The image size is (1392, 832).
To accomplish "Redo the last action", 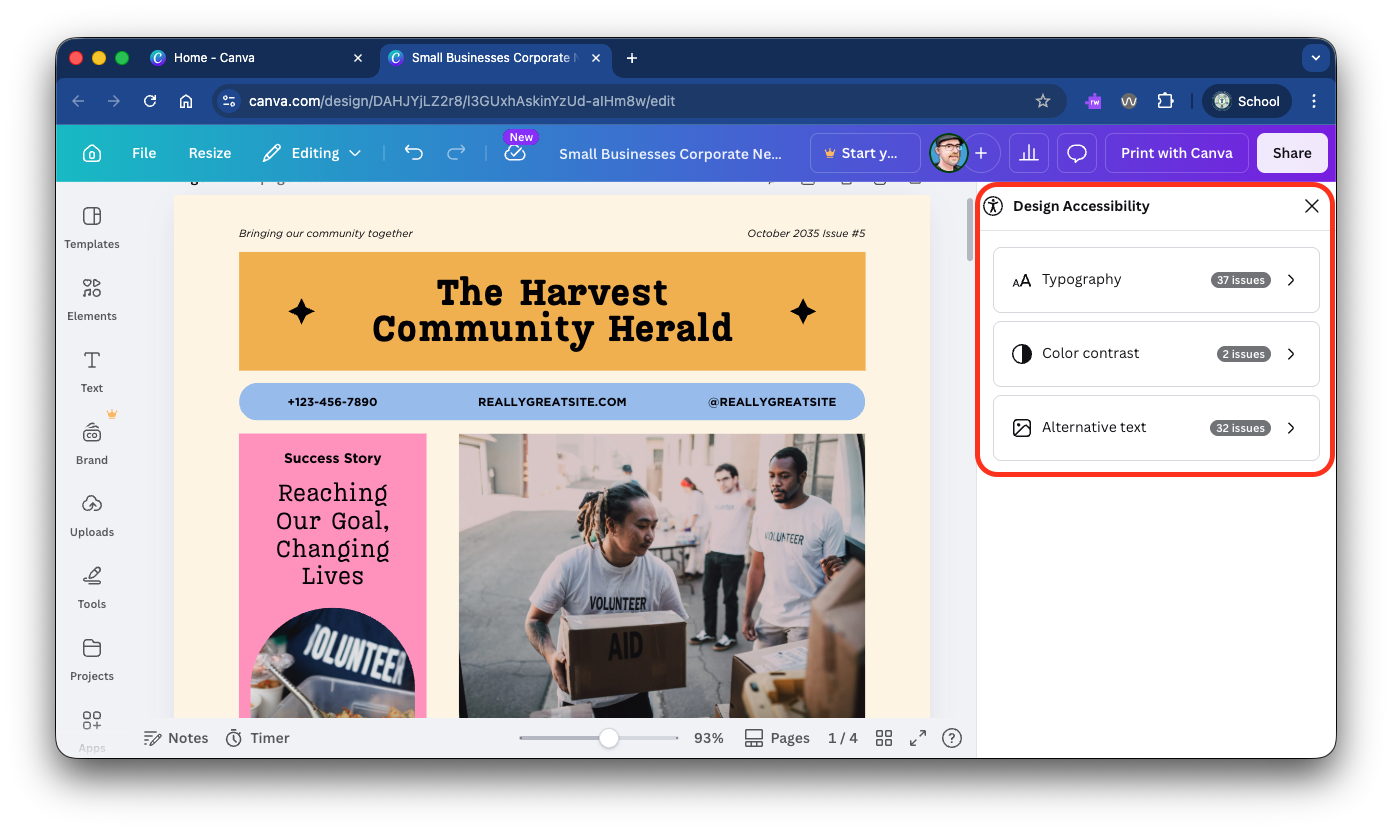I will [x=456, y=153].
